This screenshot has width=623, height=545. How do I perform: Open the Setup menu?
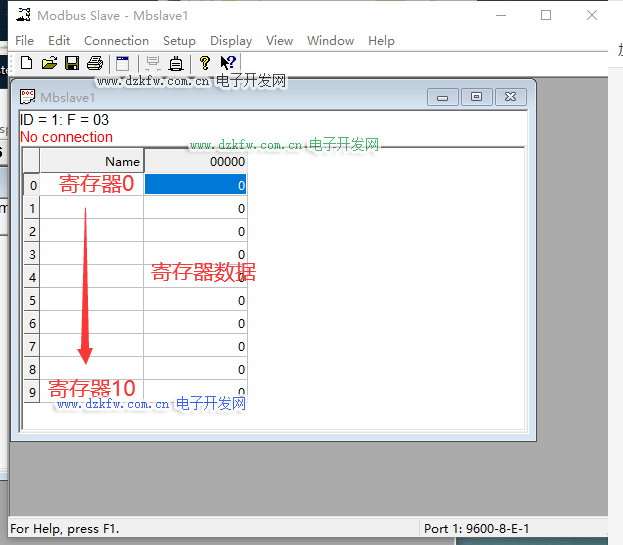coord(179,41)
